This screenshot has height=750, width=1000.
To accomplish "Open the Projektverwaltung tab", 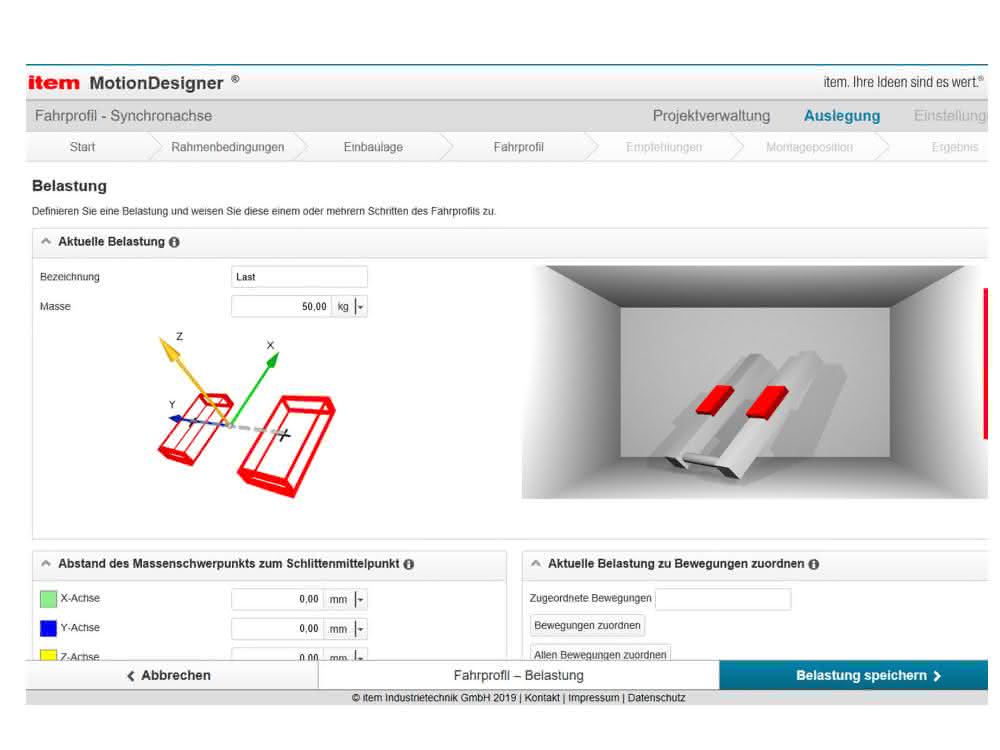I will pyautogui.click(x=711, y=116).
